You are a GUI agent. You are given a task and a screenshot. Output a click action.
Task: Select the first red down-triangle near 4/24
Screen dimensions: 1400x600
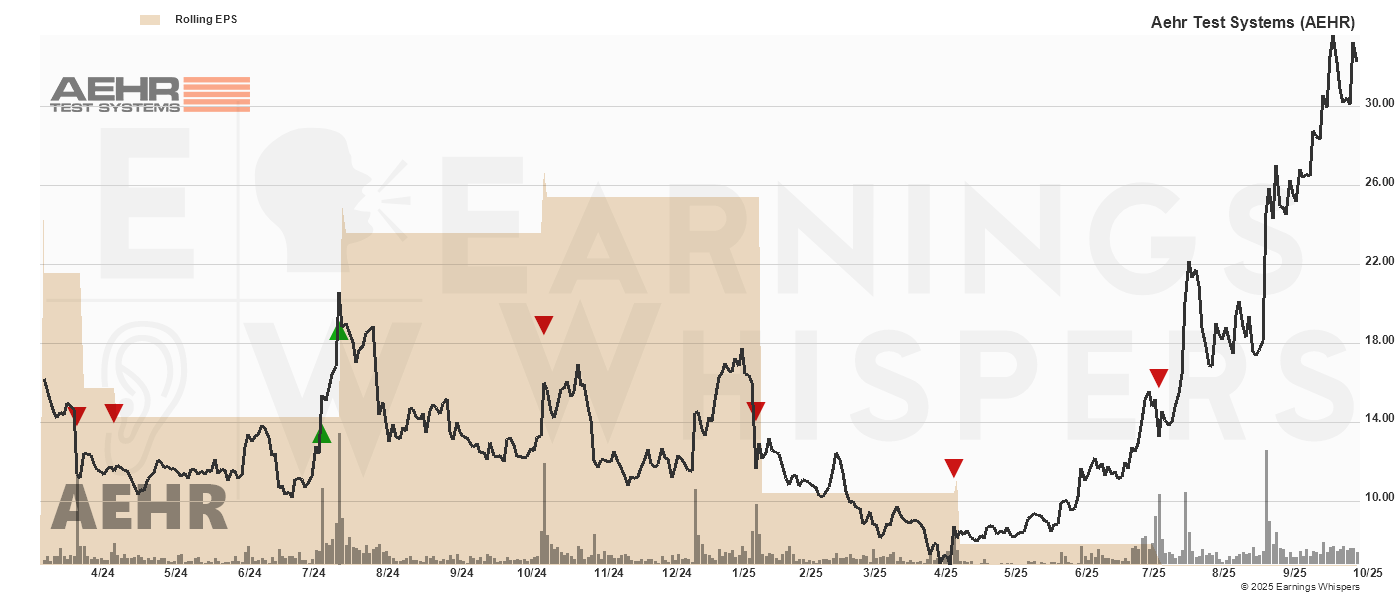pos(77,416)
